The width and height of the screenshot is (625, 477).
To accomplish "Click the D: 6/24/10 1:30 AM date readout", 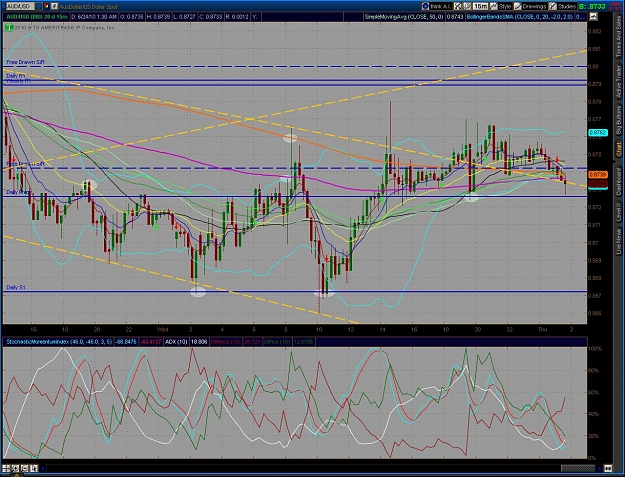I will (x=94, y=17).
